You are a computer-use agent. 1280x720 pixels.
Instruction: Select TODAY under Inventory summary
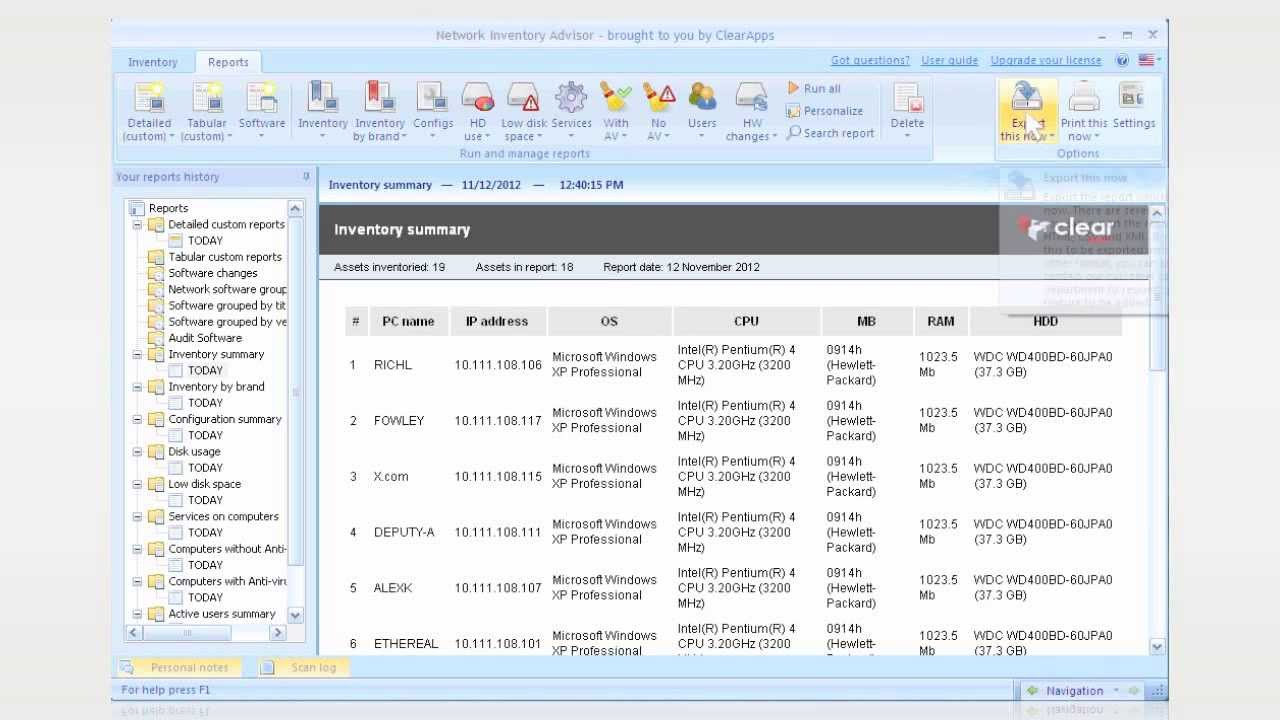[x=205, y=370]
